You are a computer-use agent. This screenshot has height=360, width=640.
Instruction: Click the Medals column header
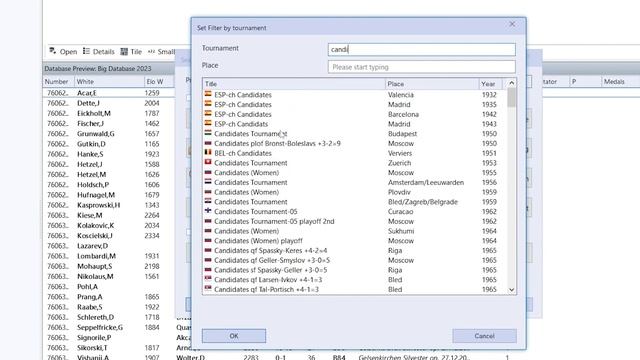click(620, 82)
